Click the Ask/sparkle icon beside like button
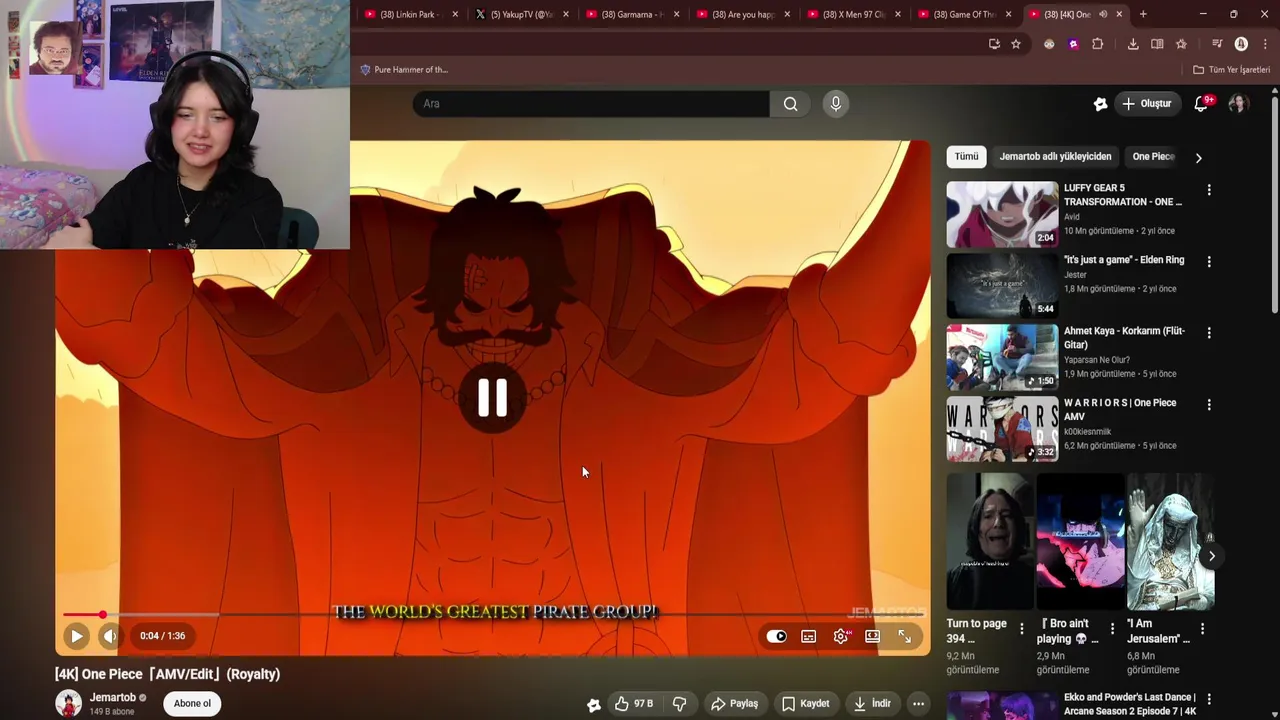 point(593,704)
